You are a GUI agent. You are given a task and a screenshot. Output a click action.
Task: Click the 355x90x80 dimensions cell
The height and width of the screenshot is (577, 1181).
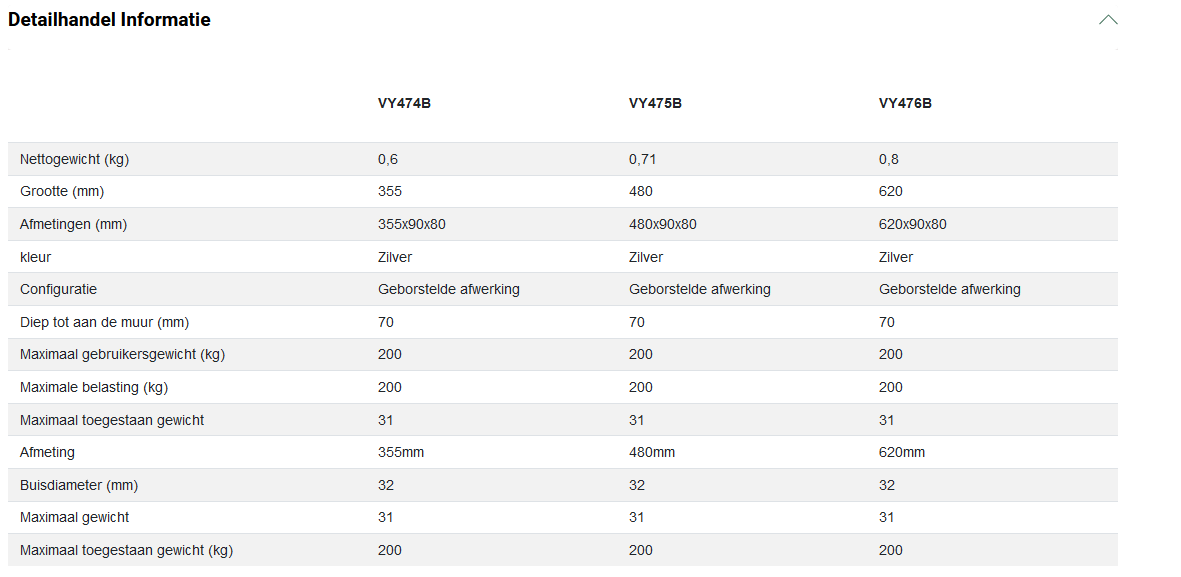(x=411, y=224)
